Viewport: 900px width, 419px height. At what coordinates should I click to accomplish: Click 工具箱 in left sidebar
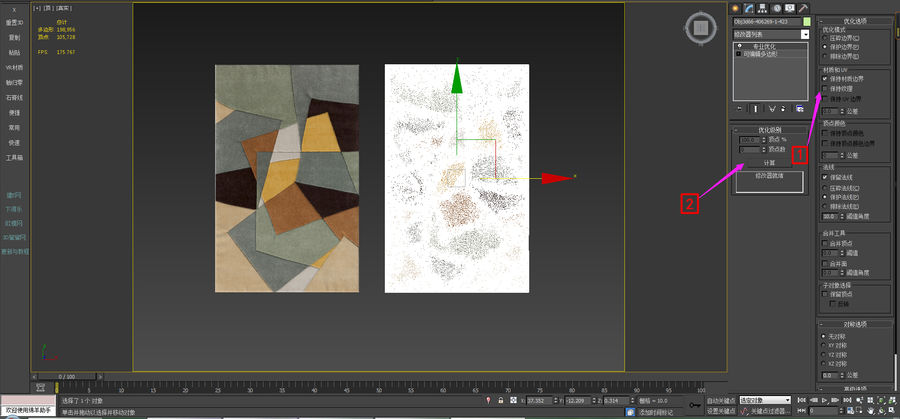click(14, 157)
